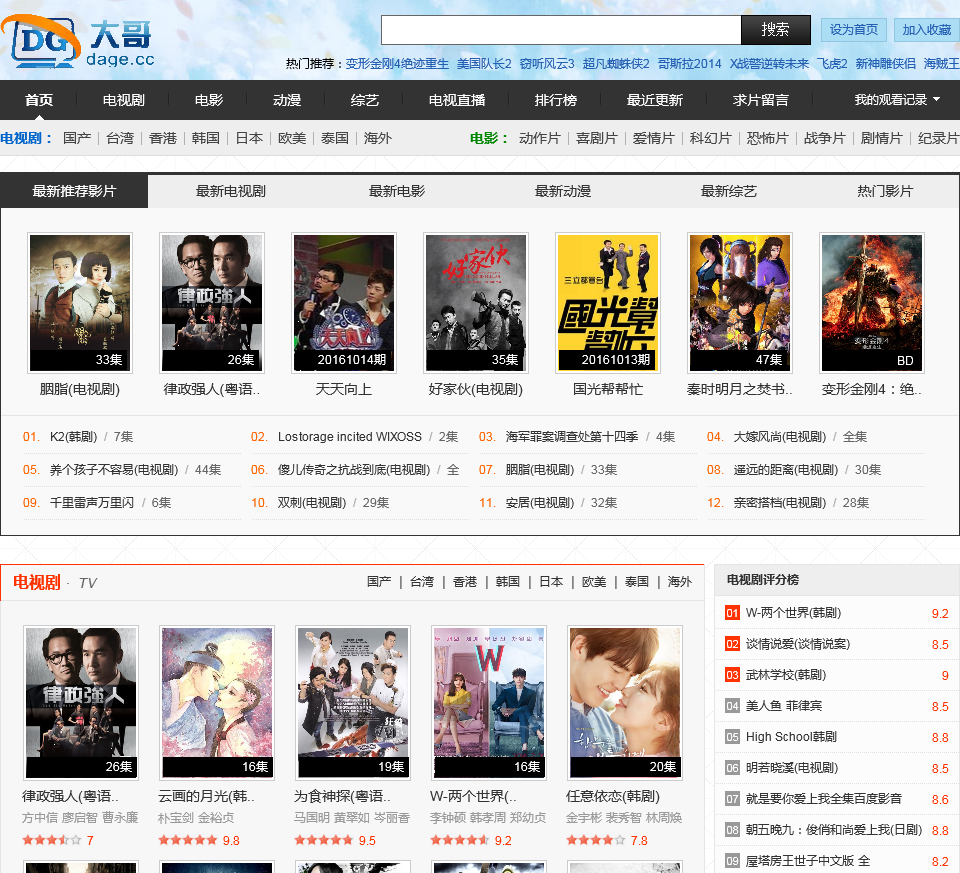Screen dimensions: 960x873
Task: Open 为食神探 19集 poster
Action: click(x=353, y=703)
